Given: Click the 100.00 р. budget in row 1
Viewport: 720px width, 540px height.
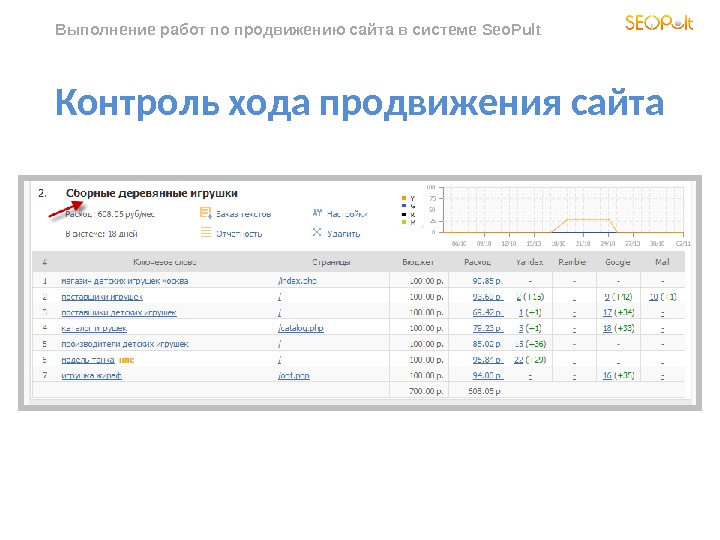Looking at the screenshot, I should coord(426,281).
